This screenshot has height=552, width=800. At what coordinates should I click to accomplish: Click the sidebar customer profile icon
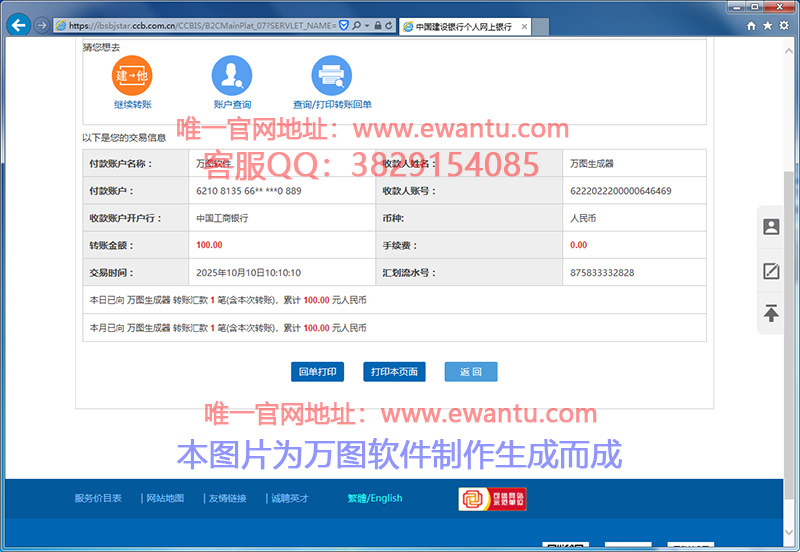(771, 227)
